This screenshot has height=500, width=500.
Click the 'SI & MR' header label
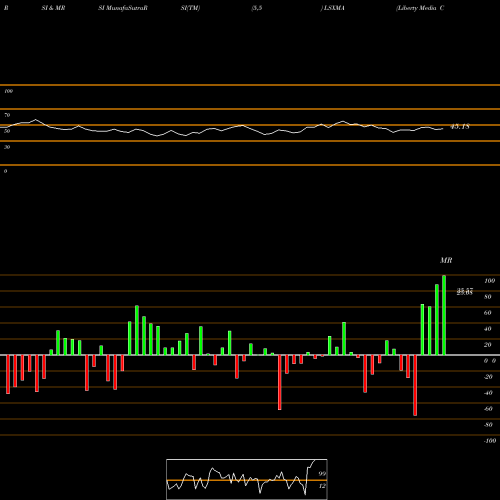[53, 8]
